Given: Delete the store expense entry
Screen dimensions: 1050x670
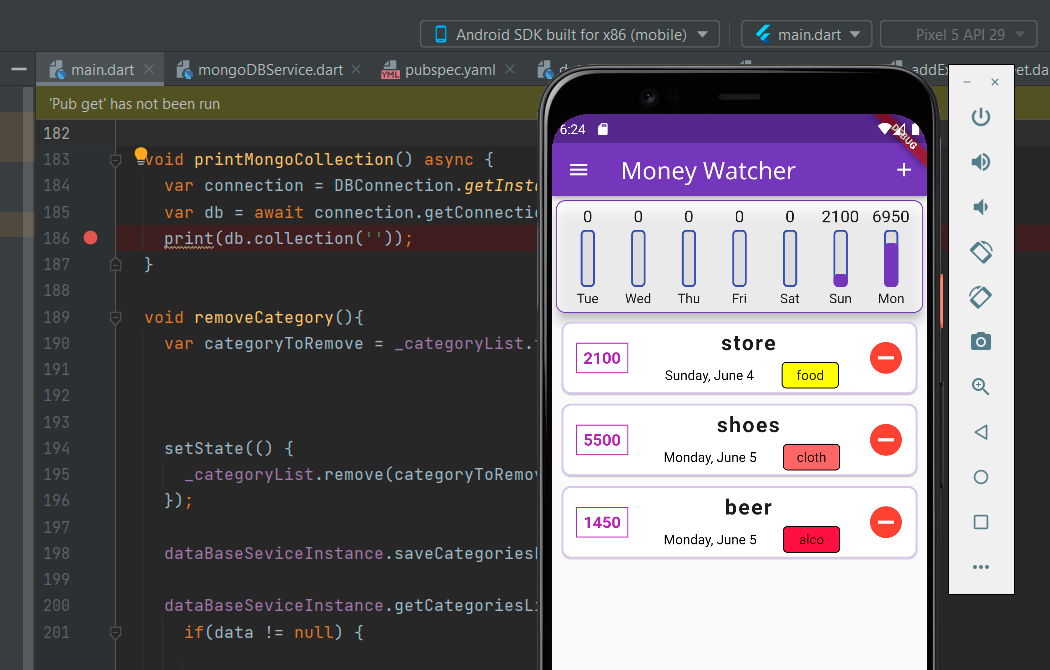Looking at the screenshot, I should (885, 358).
